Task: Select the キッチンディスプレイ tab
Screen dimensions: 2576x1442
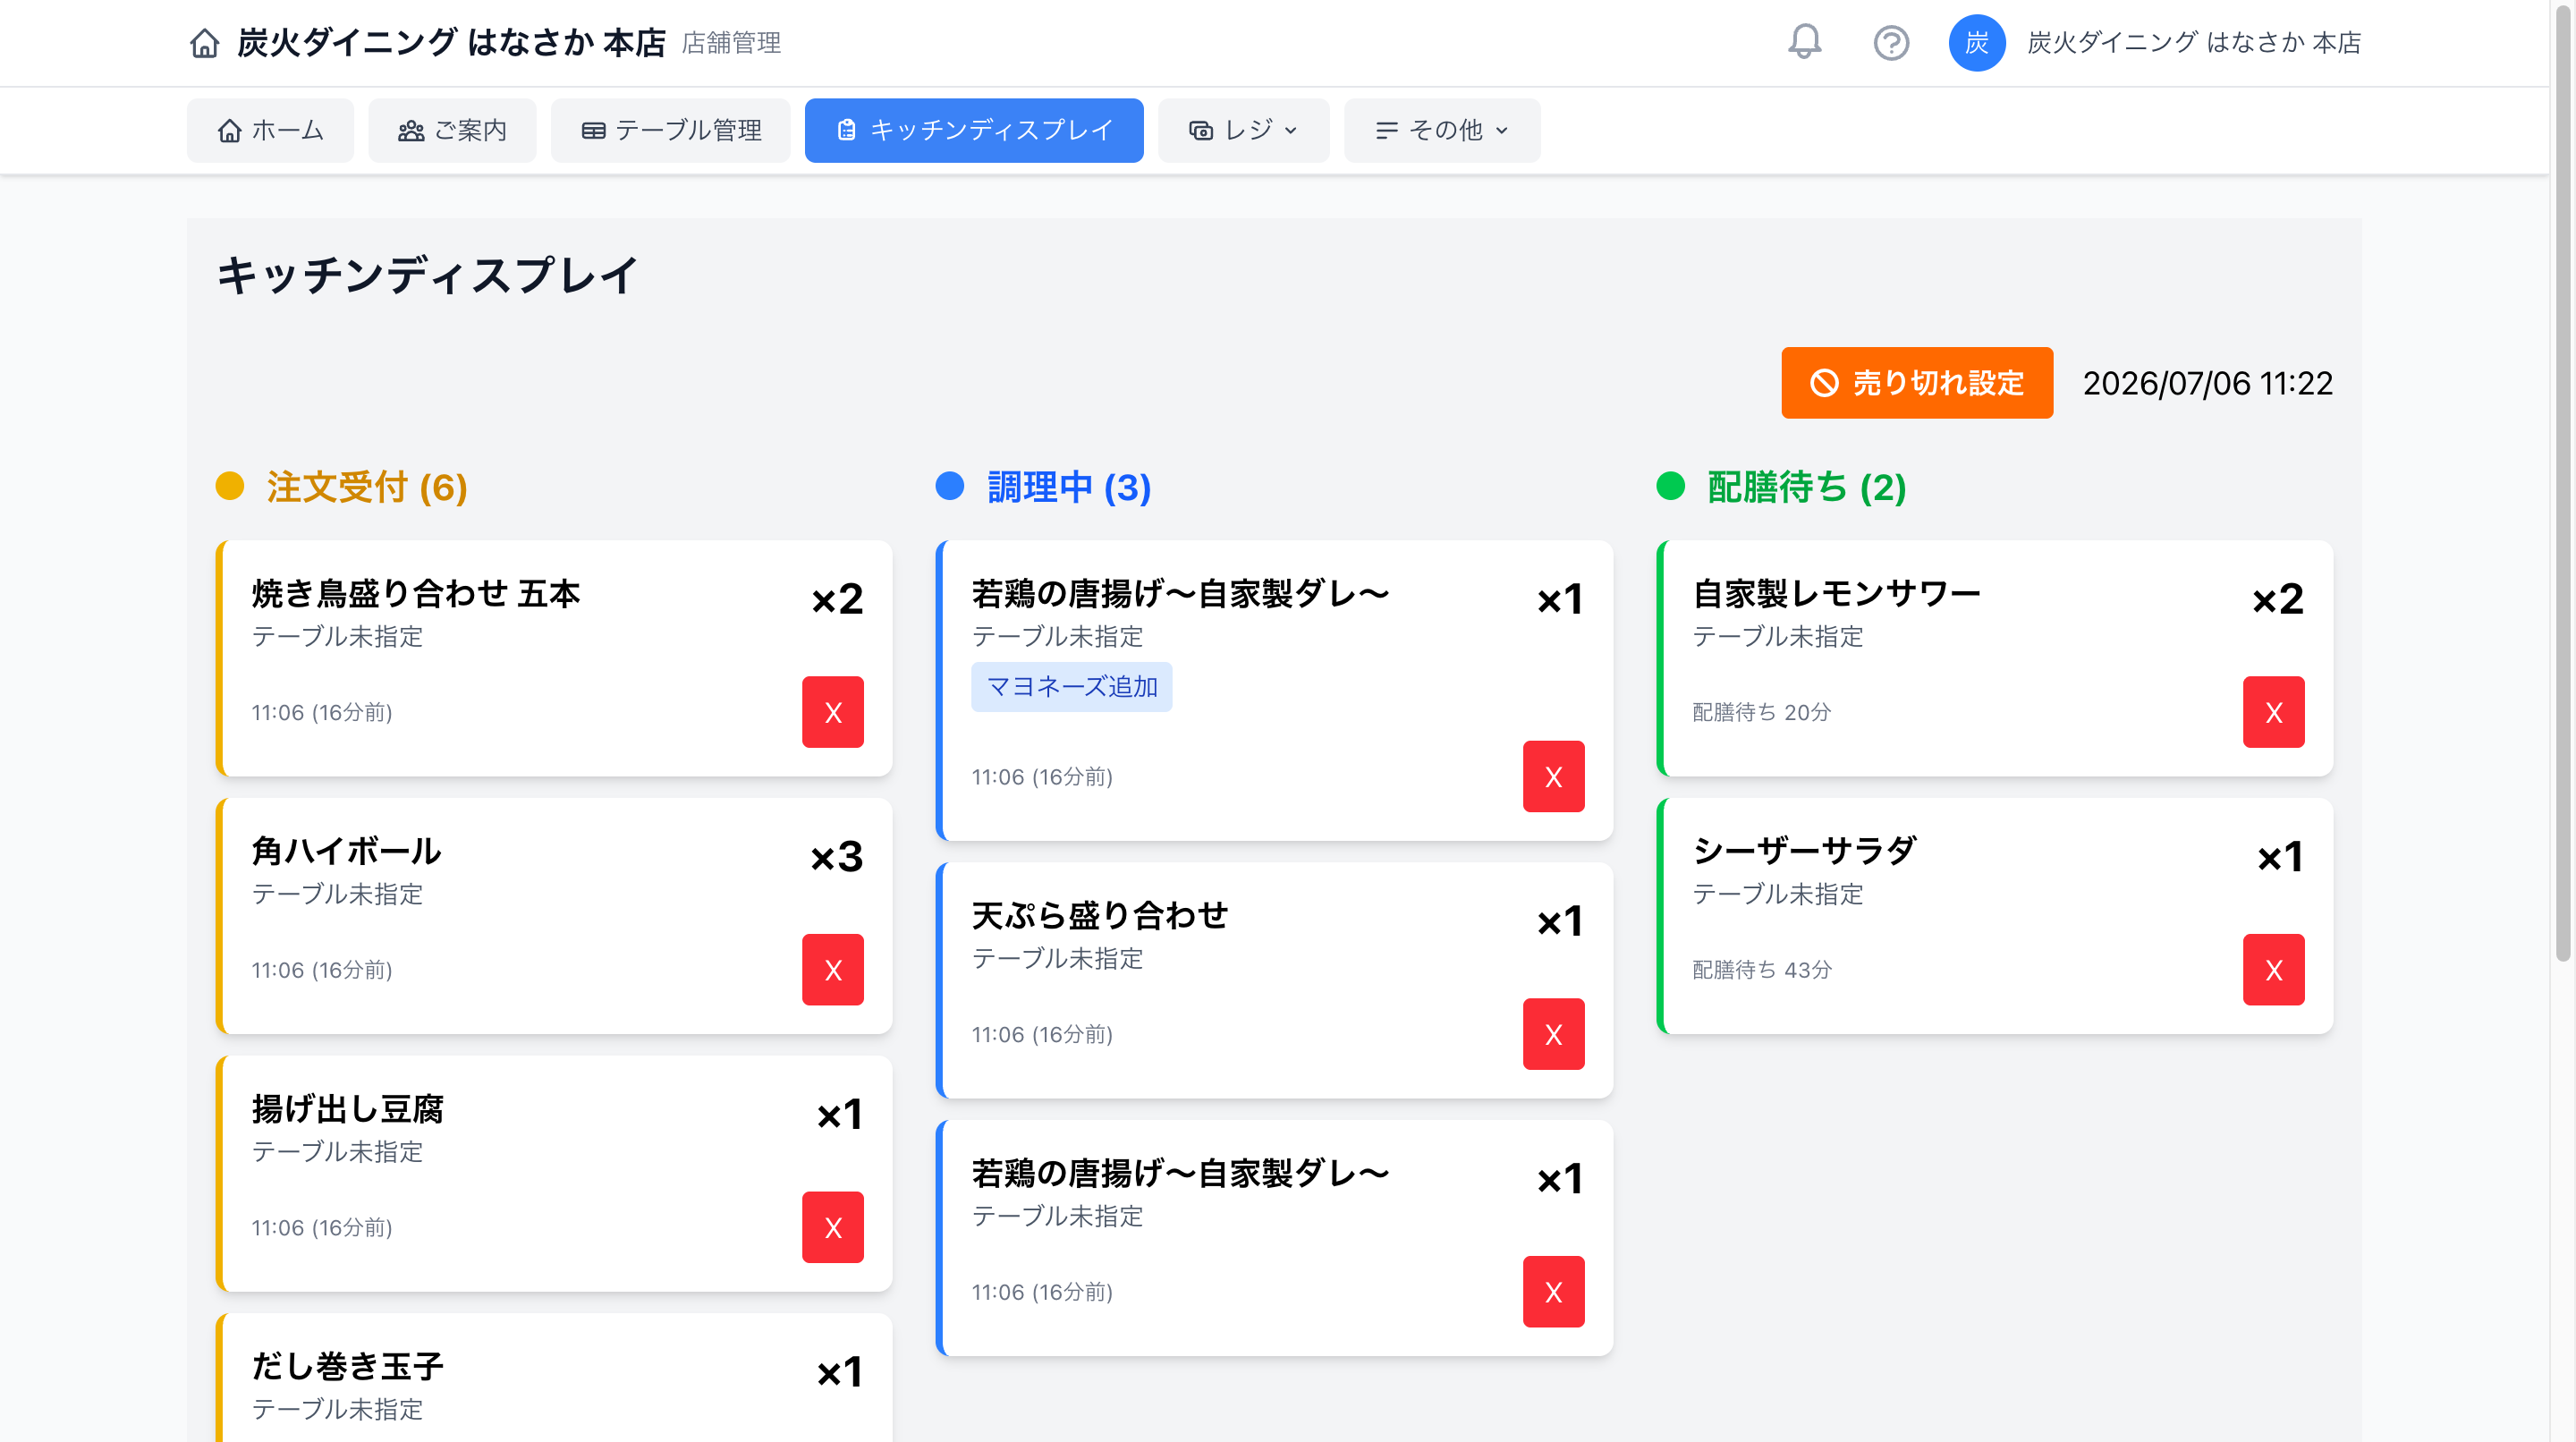Action: 974,130
